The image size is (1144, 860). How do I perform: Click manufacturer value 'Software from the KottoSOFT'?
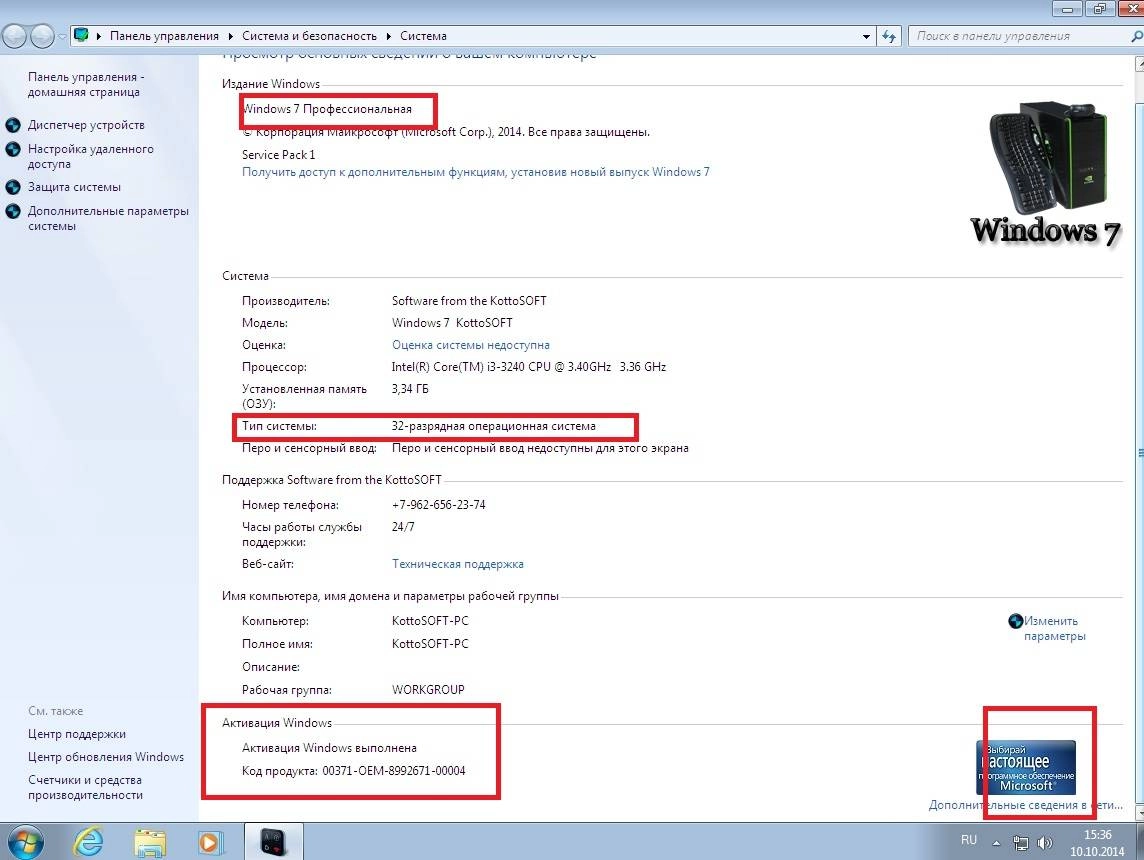[x=469, y=301]
